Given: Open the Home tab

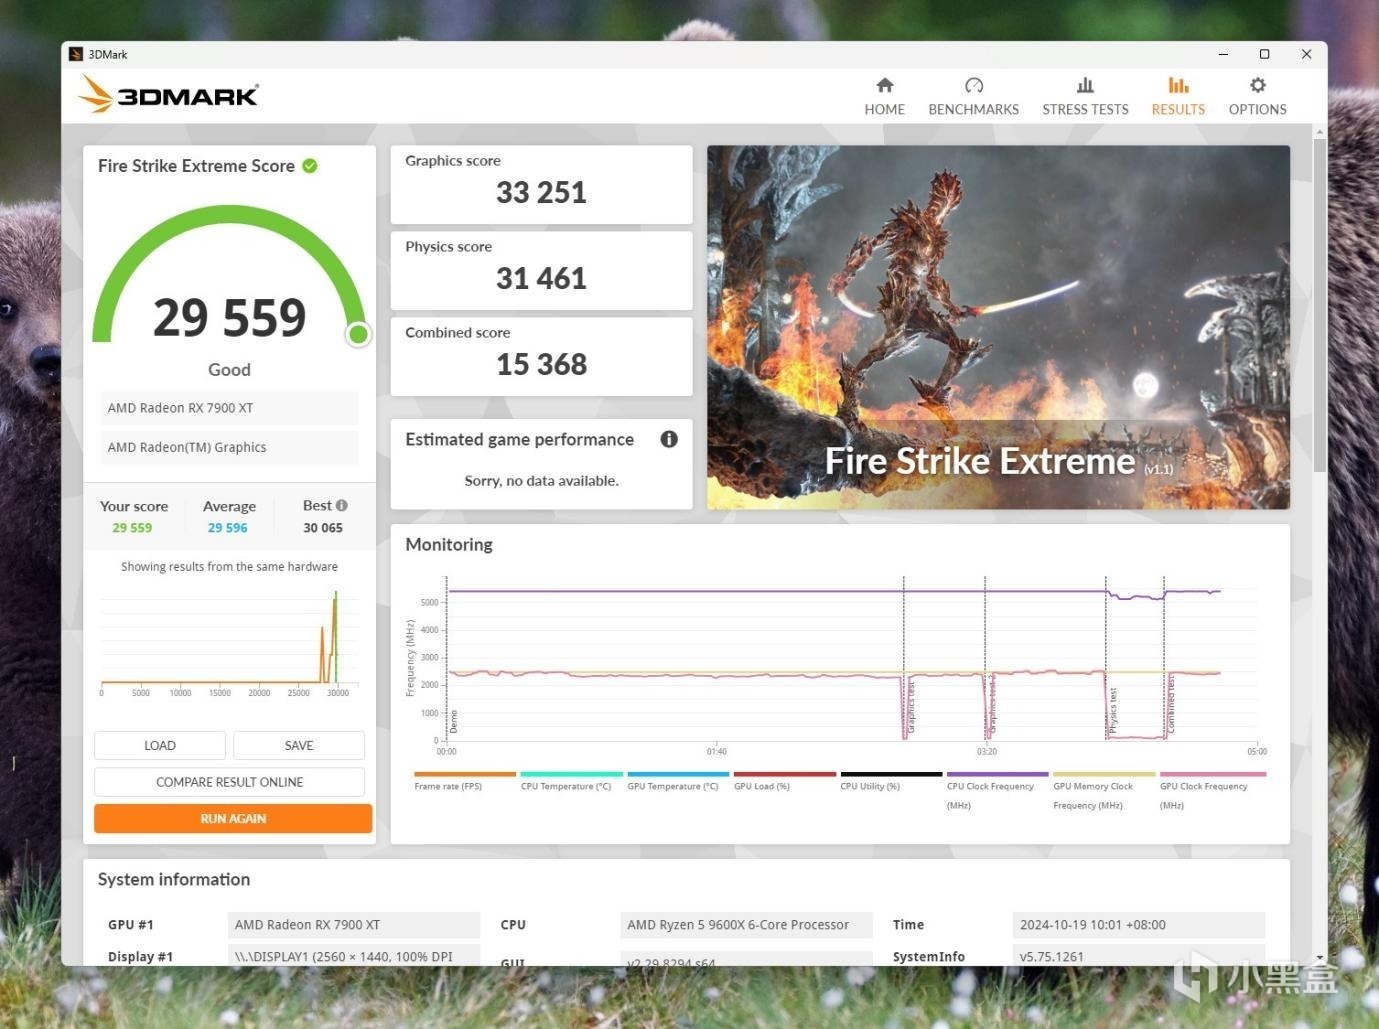Looking at the screenshot, I should coord(884,97).
